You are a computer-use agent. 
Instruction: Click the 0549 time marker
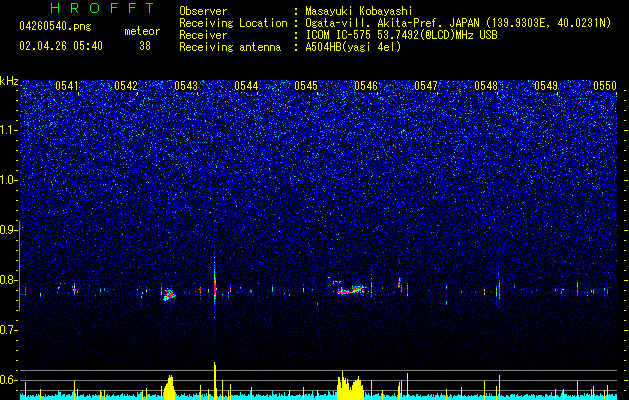click(546, 86)
